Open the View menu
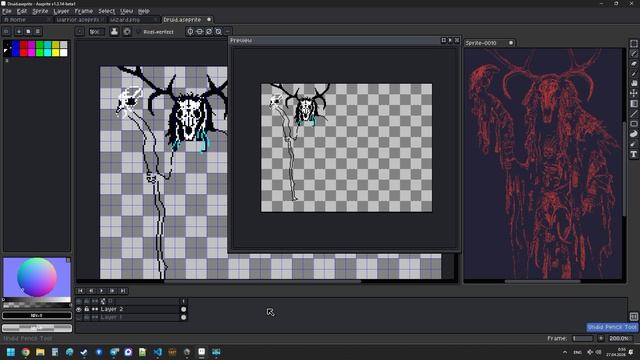The height and width of the screenshot is (360, 640). pos(126,11)
